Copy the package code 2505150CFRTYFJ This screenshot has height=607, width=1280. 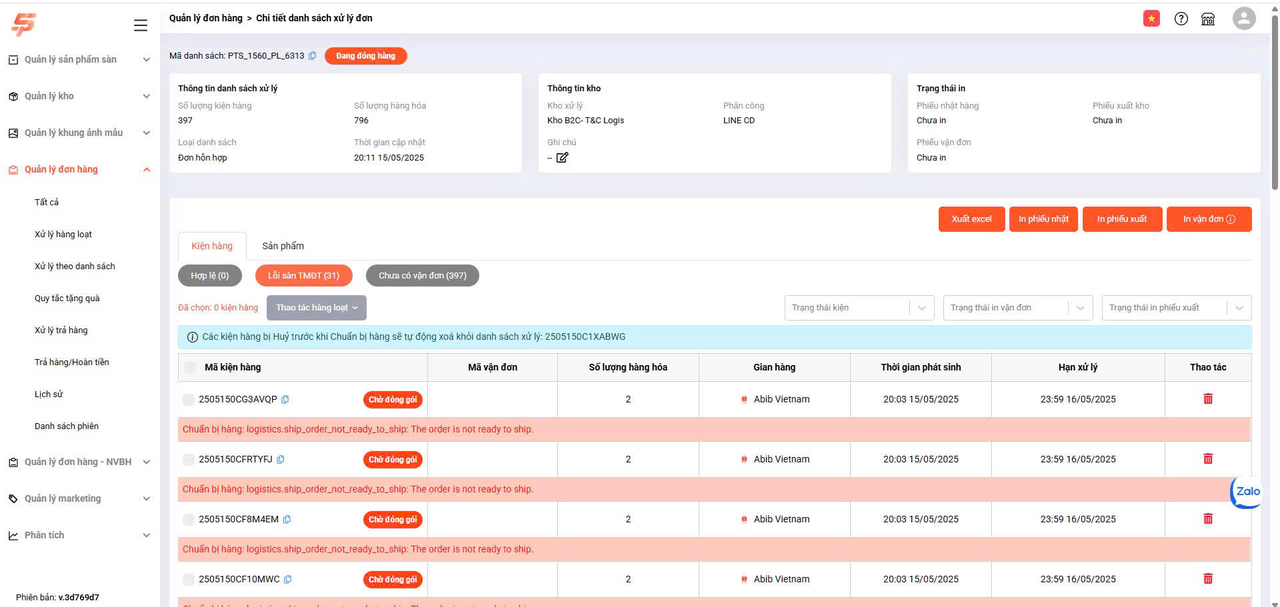pyautogui.click(x=281, y=460)
